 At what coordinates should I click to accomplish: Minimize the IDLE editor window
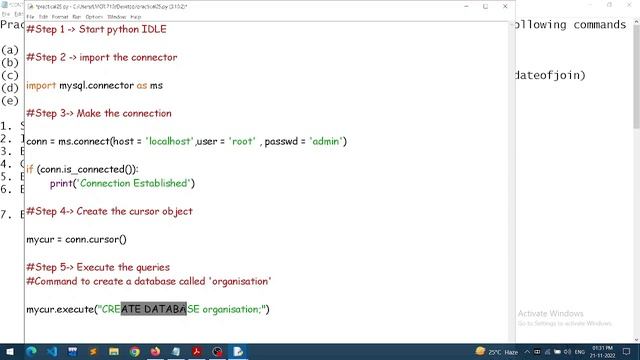pyautogui.click(x=466, y=7)
